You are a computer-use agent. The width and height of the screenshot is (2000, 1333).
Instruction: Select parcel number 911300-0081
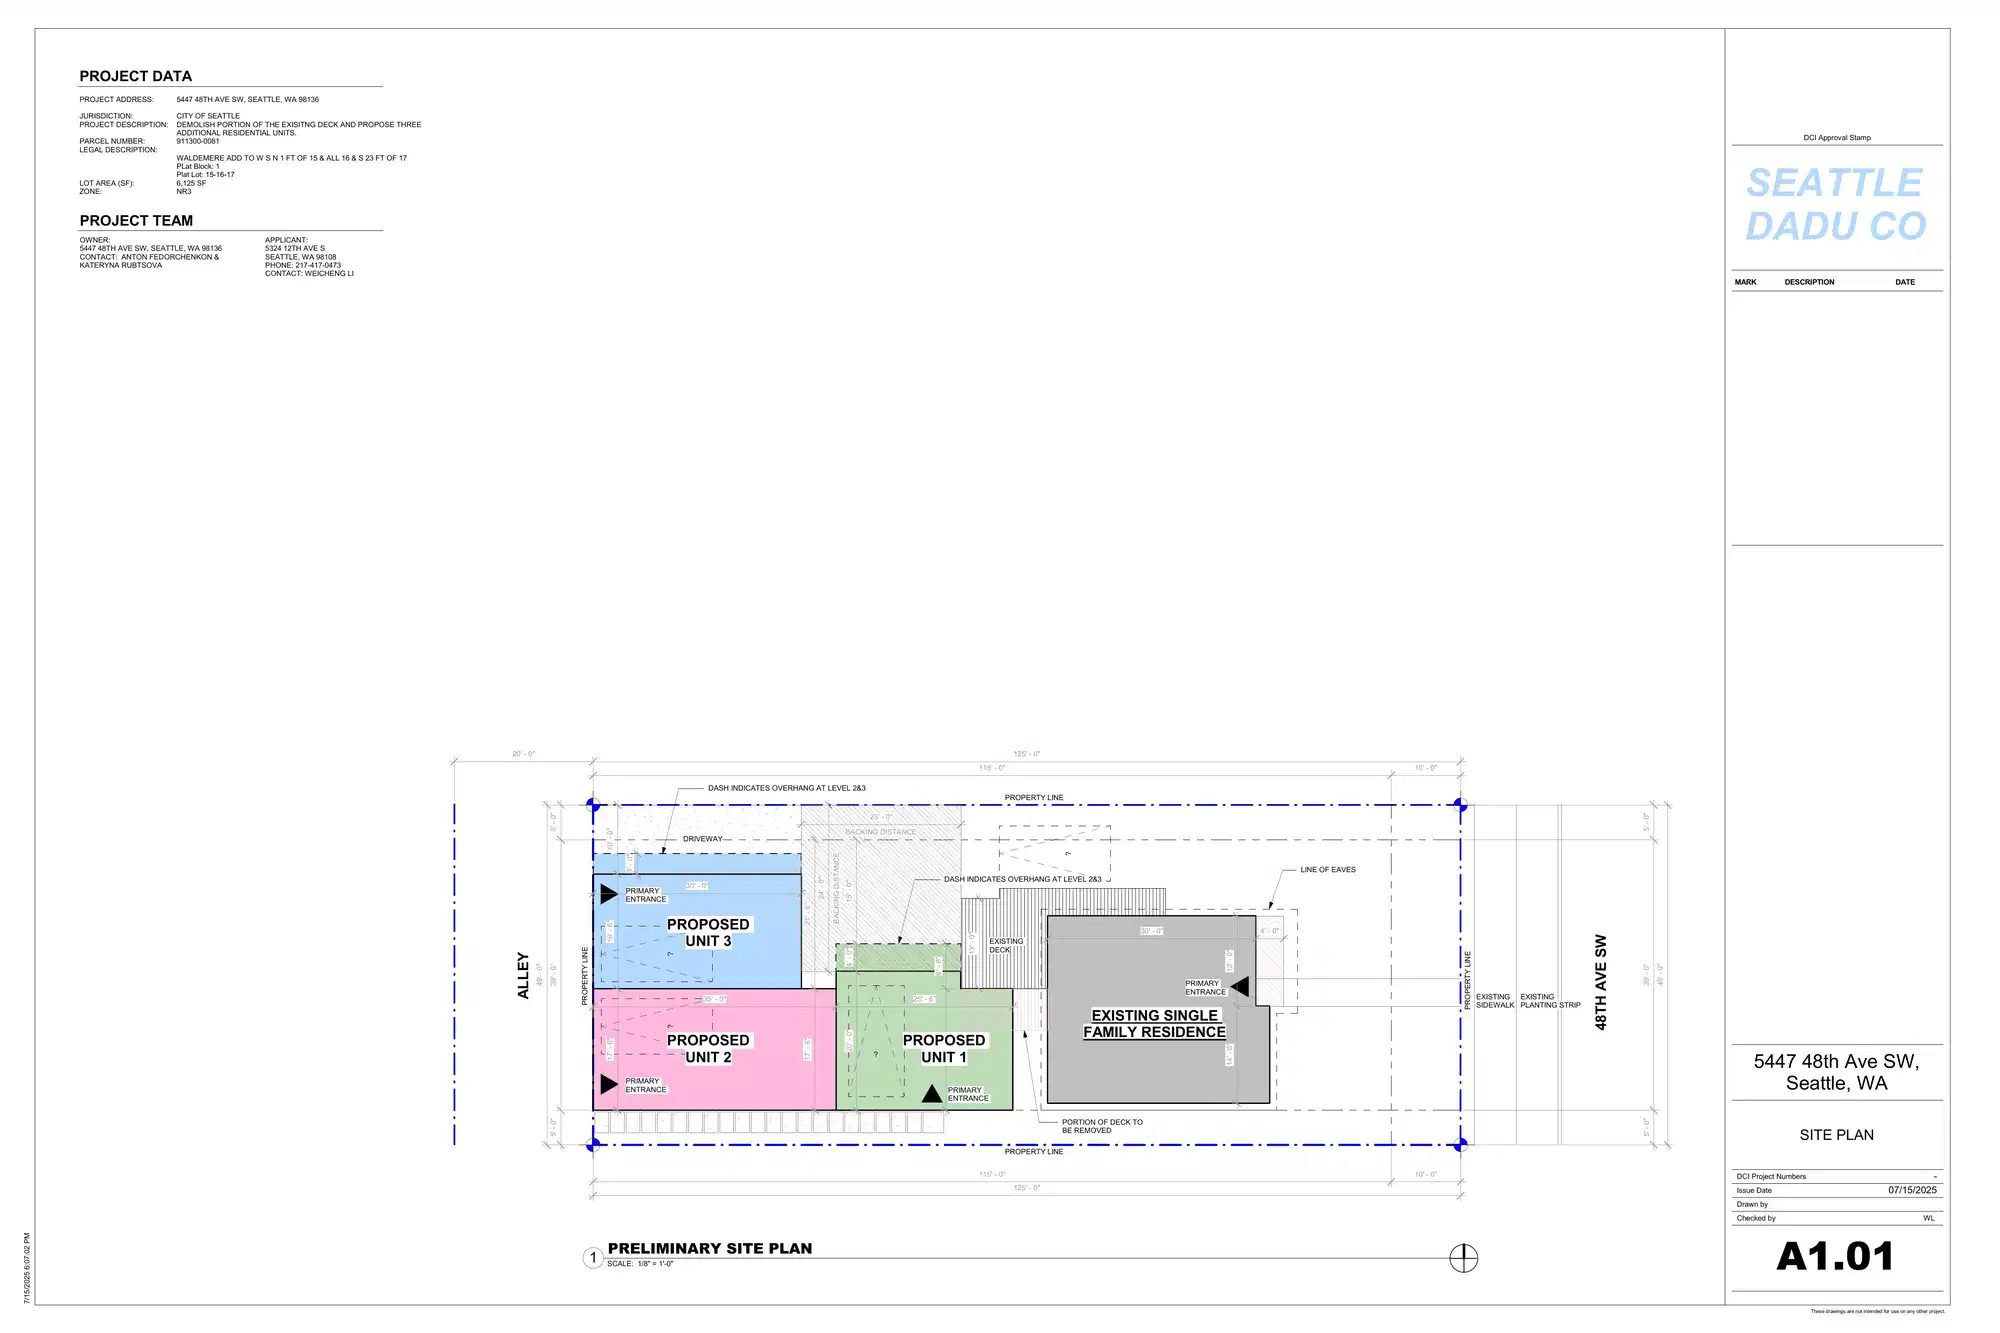point(198,141)
